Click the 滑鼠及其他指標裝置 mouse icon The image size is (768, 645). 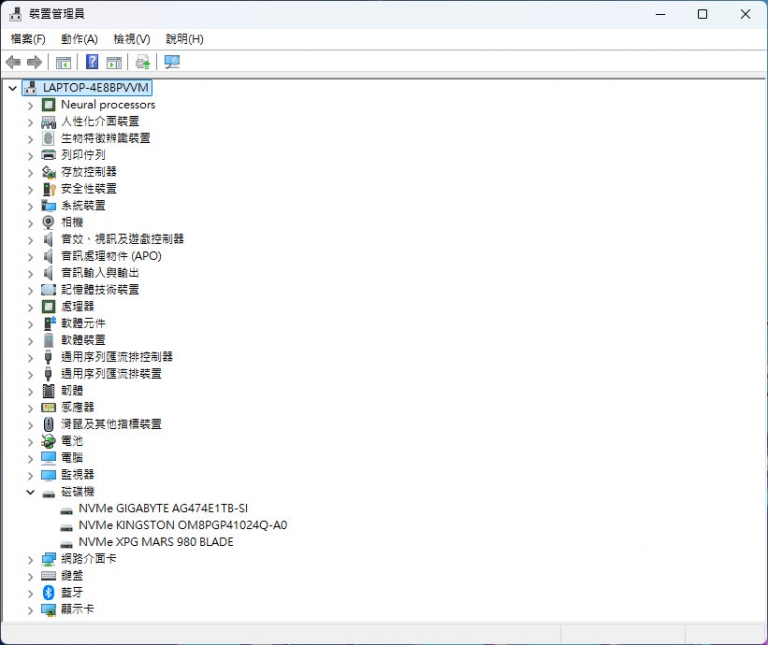click(x=48, y=424)
